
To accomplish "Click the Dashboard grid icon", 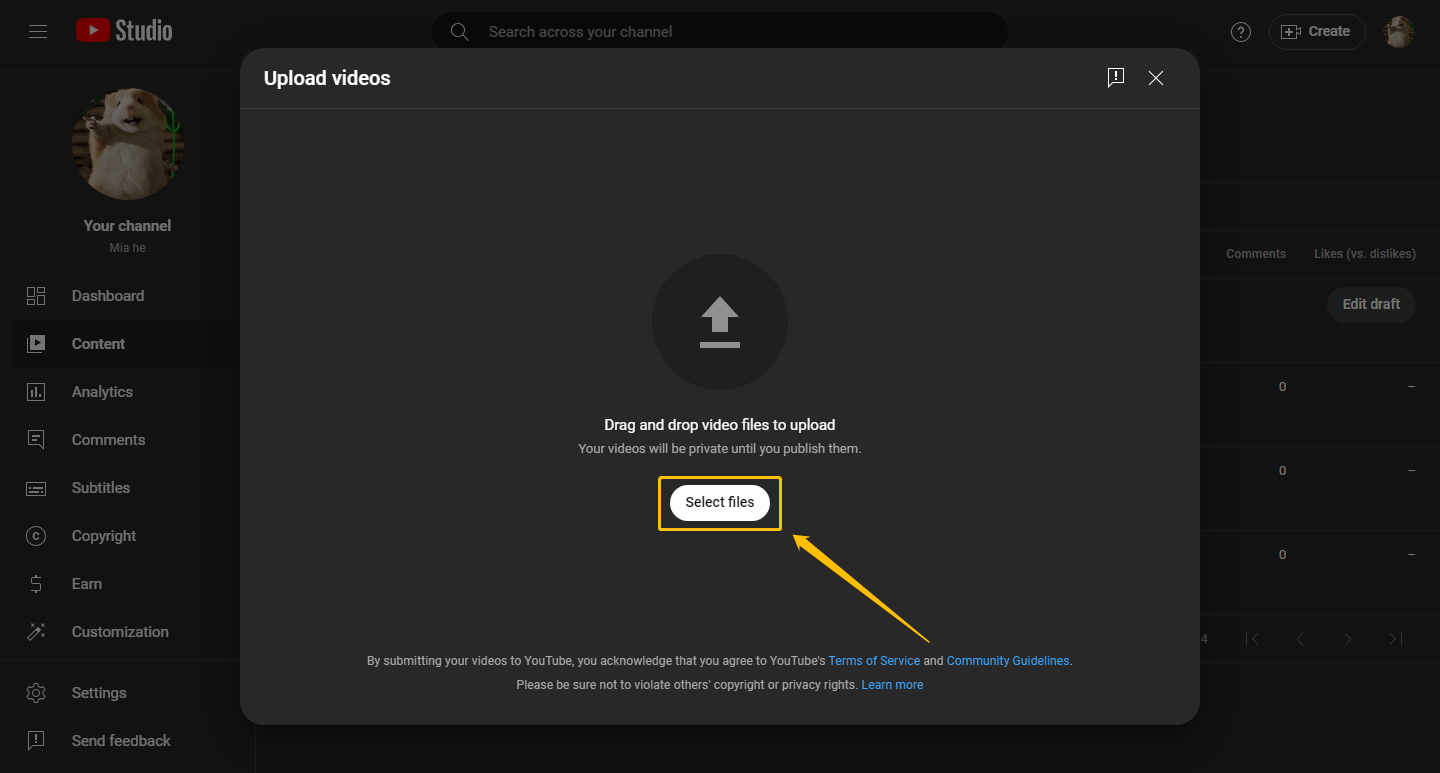I will point(36,296).
